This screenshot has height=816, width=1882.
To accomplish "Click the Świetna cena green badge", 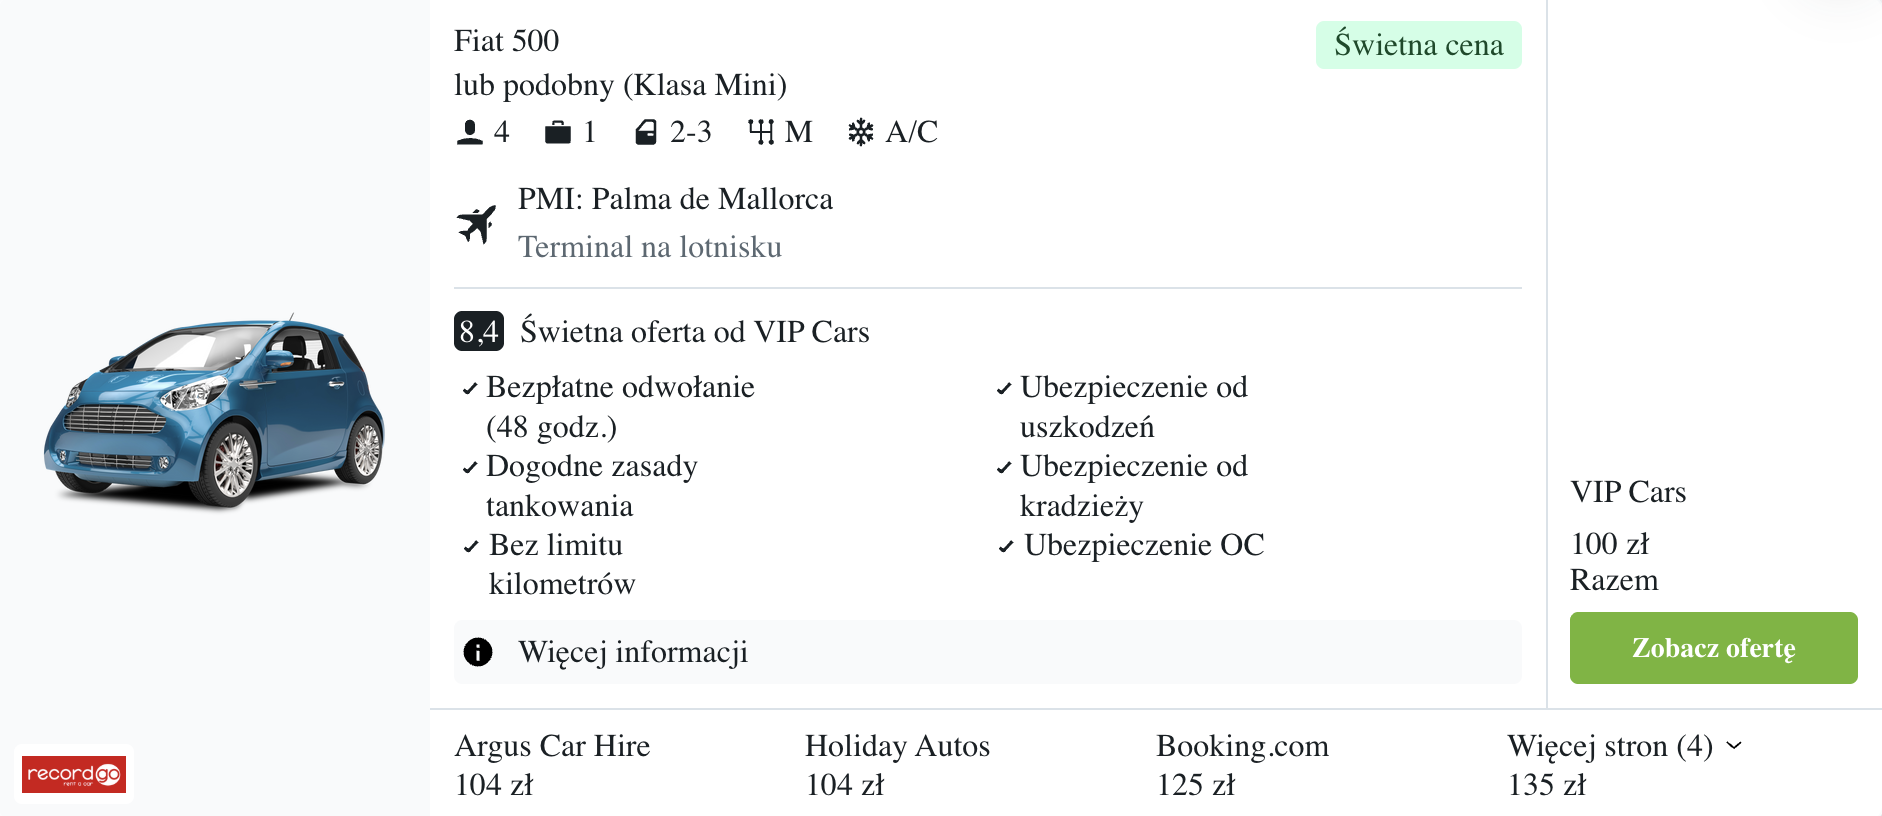I will 1418,45.
